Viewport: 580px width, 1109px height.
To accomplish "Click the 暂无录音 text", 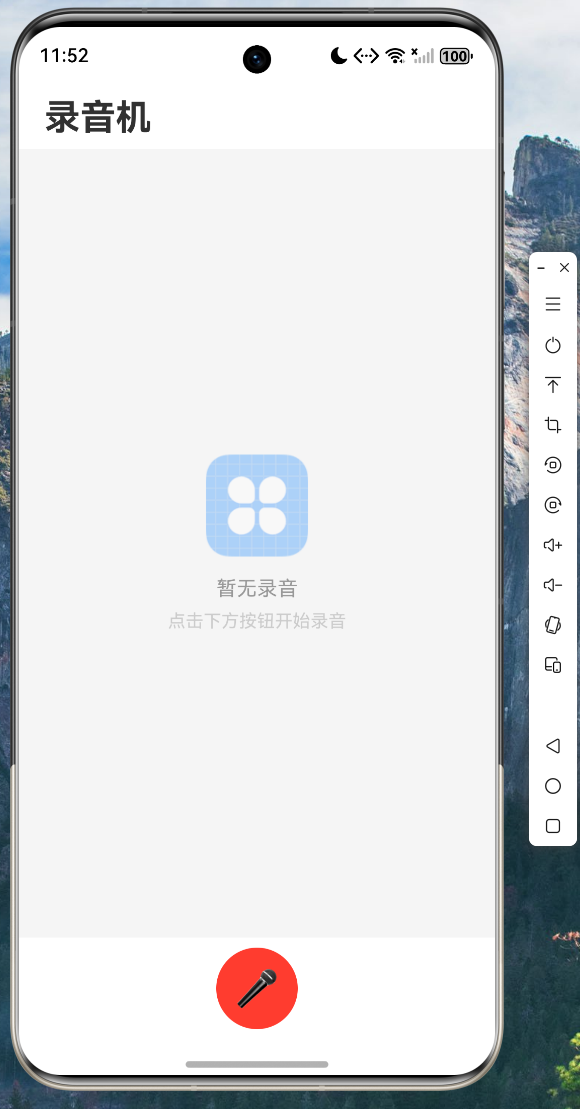I will point(257,588).
